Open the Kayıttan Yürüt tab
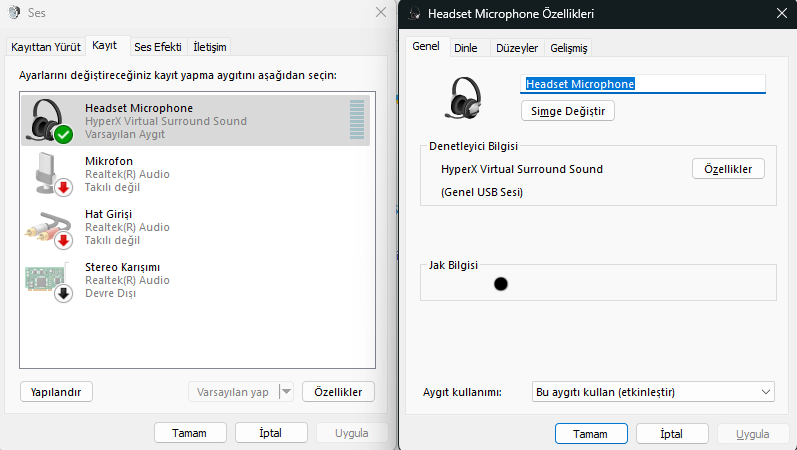The height and width of the screenshot is (450, 797). pos(46,47)
